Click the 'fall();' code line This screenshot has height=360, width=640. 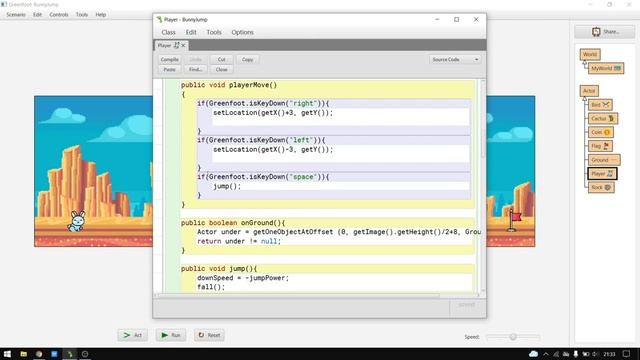pos(211,287)
